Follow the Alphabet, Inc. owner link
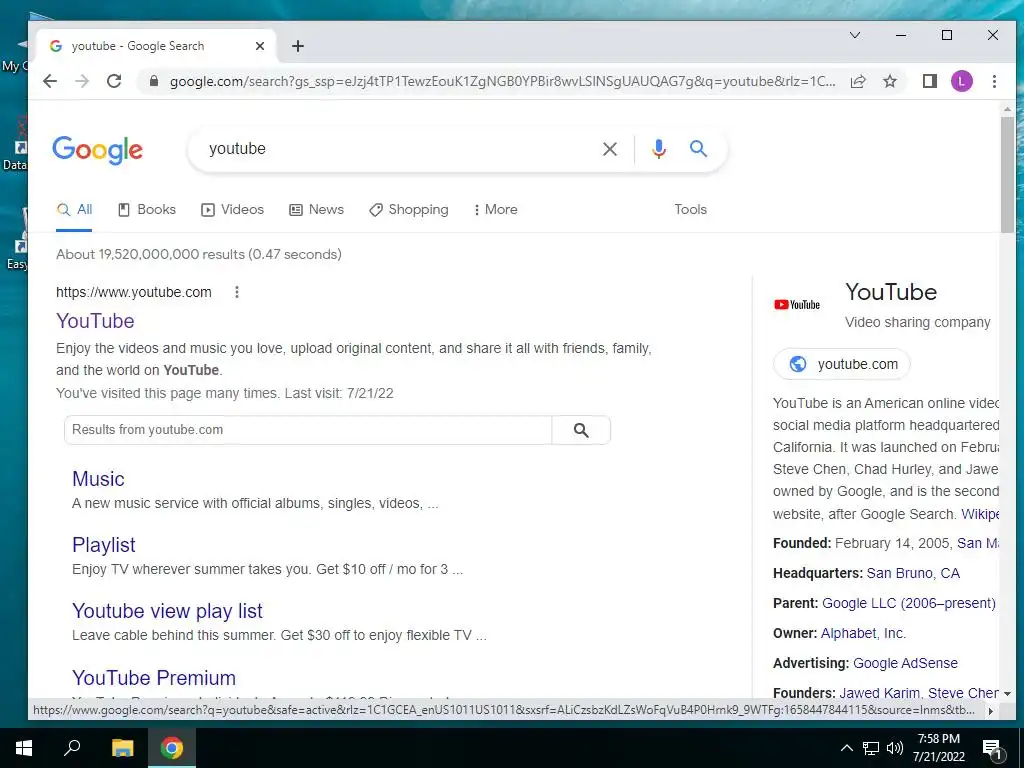This screenshot has height=768, width=1024. click(x=863, y=633)
